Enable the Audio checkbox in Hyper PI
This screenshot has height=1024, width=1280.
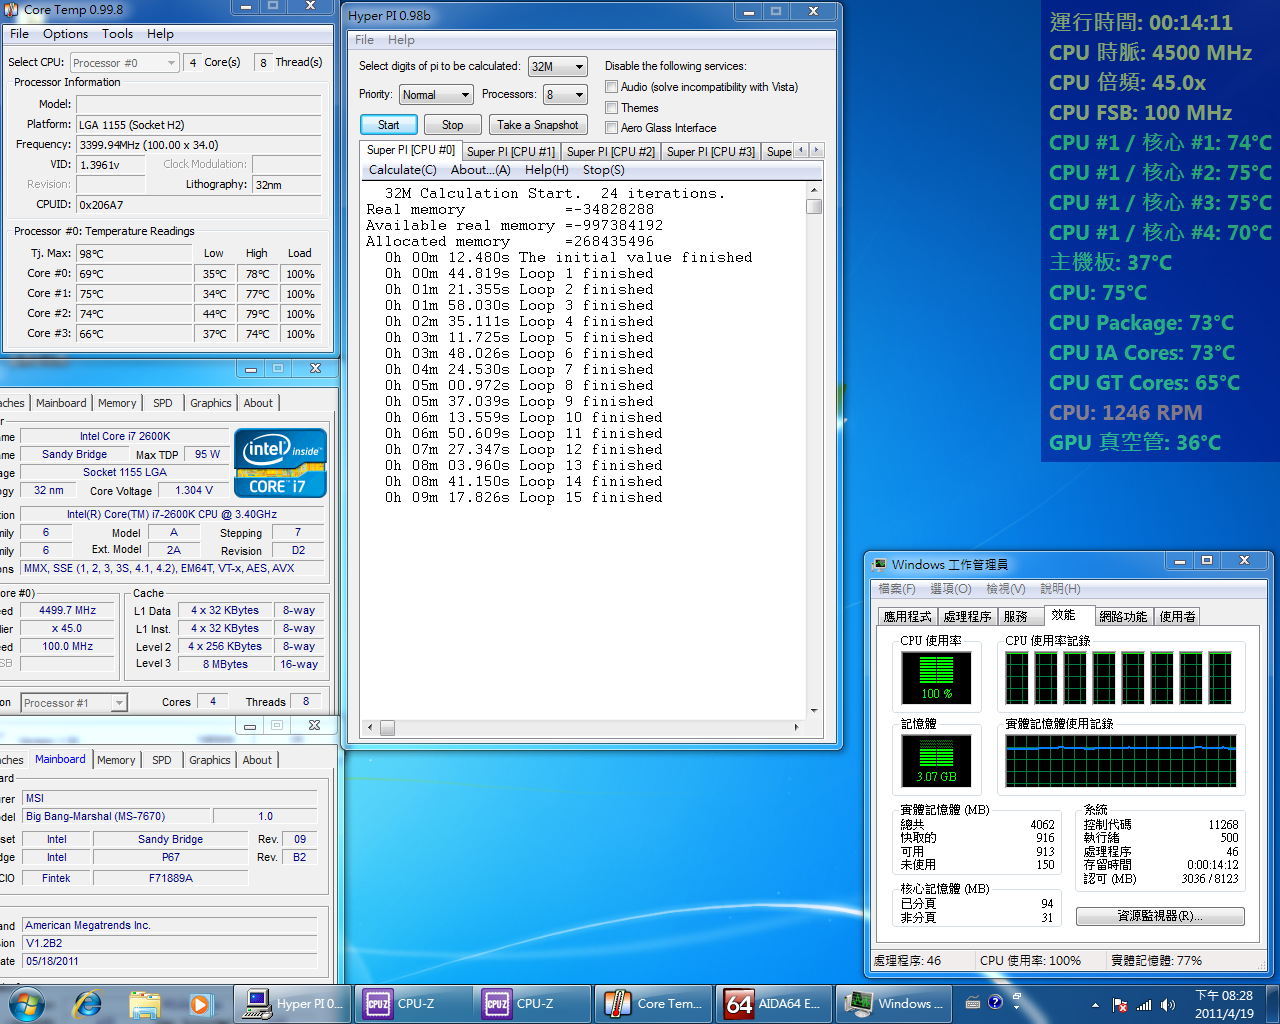click(611, 87)
